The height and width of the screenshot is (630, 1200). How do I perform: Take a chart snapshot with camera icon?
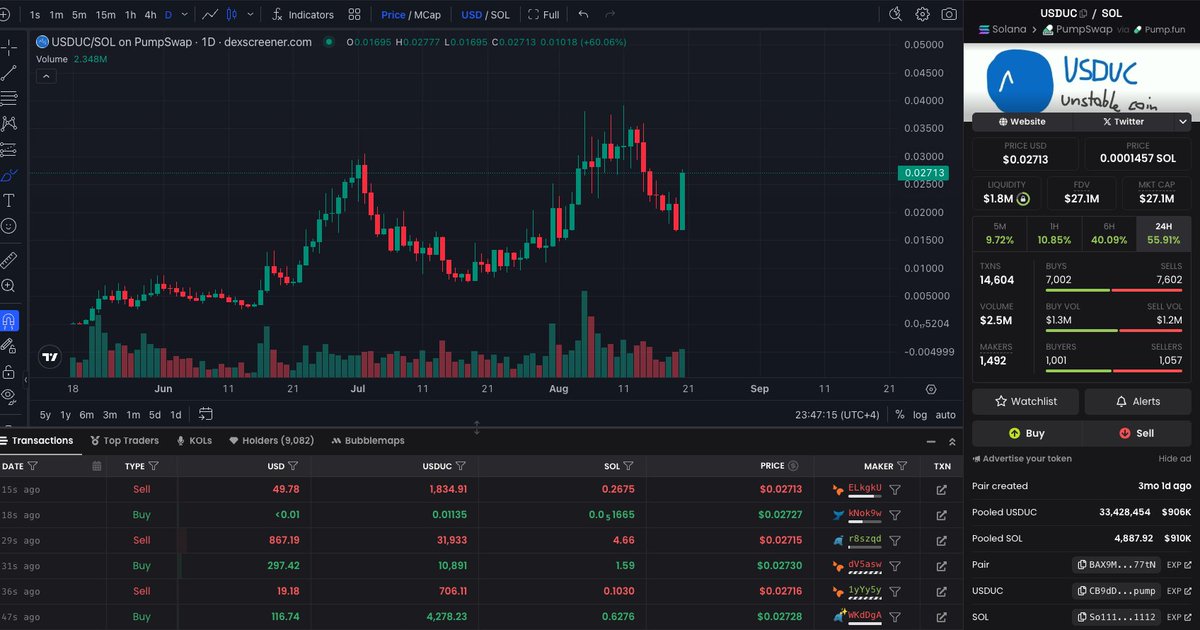(948, 14)
